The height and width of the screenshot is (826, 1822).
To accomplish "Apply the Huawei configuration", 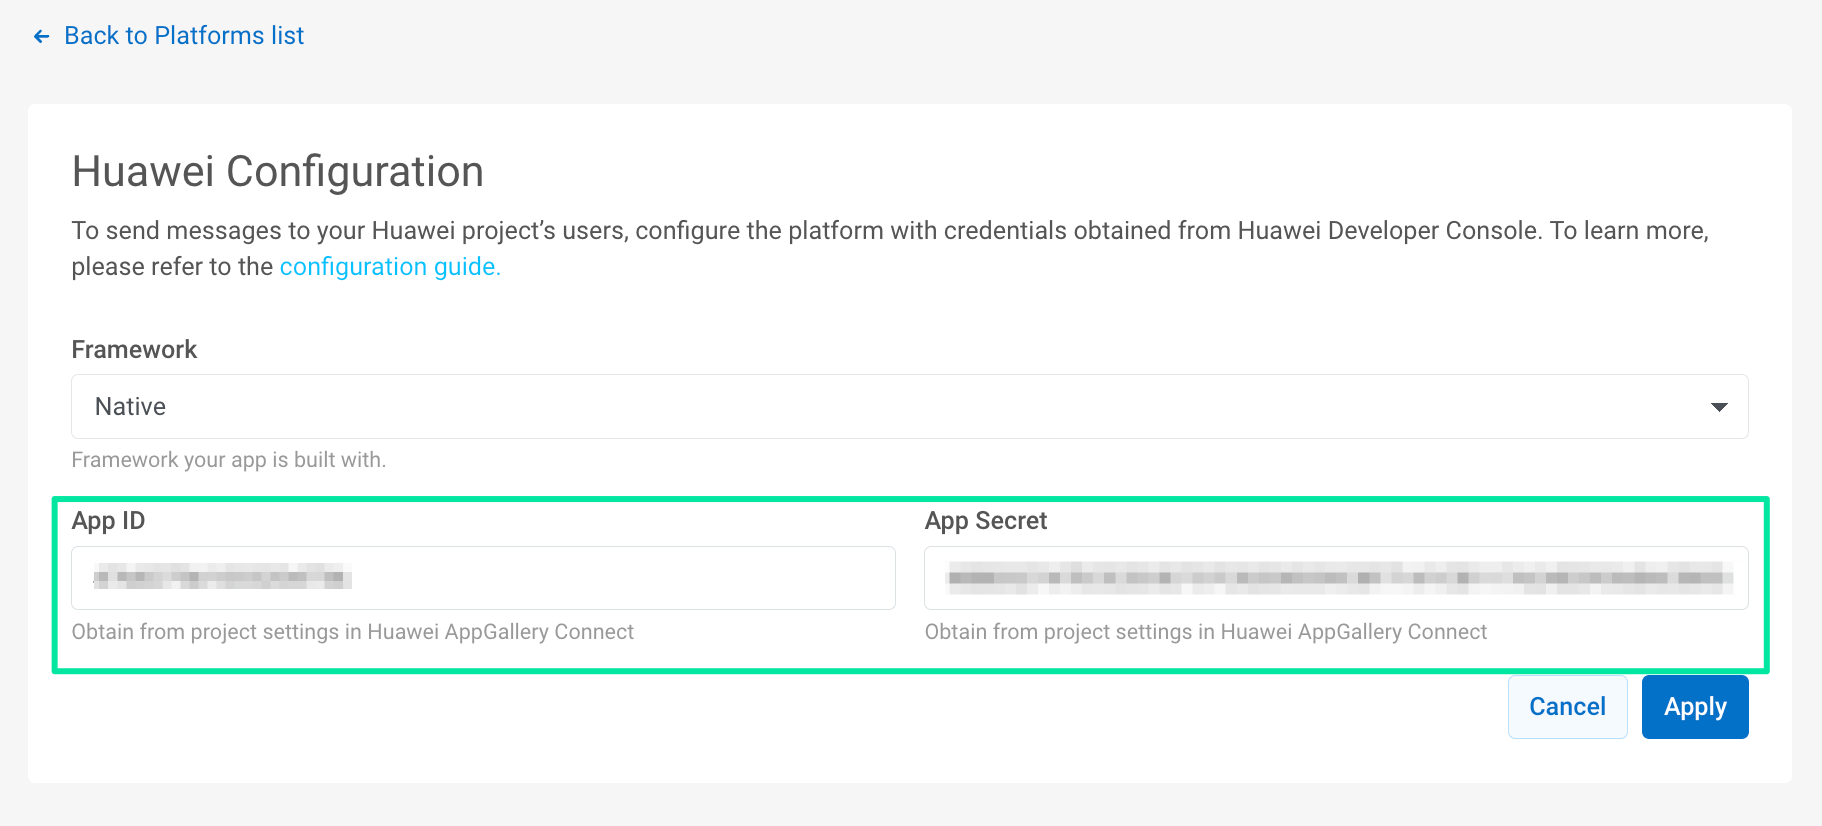I will 1694,707.
